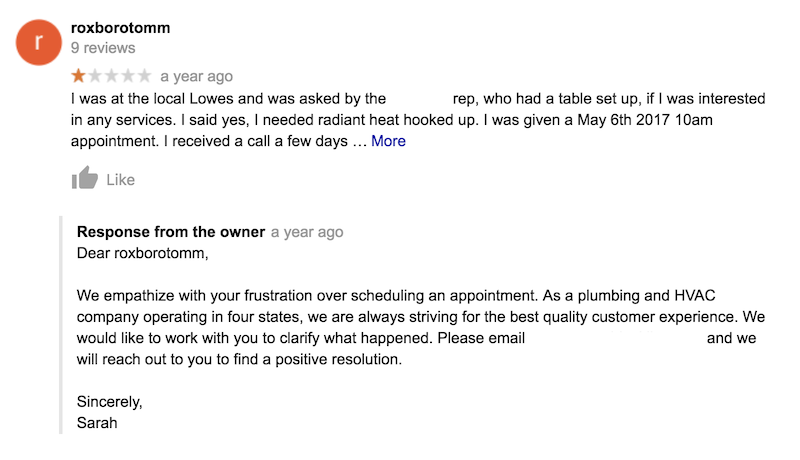Click the 'We empathize with your frustration' paragraph
This screenshot has height=460, width=800.
421,327
